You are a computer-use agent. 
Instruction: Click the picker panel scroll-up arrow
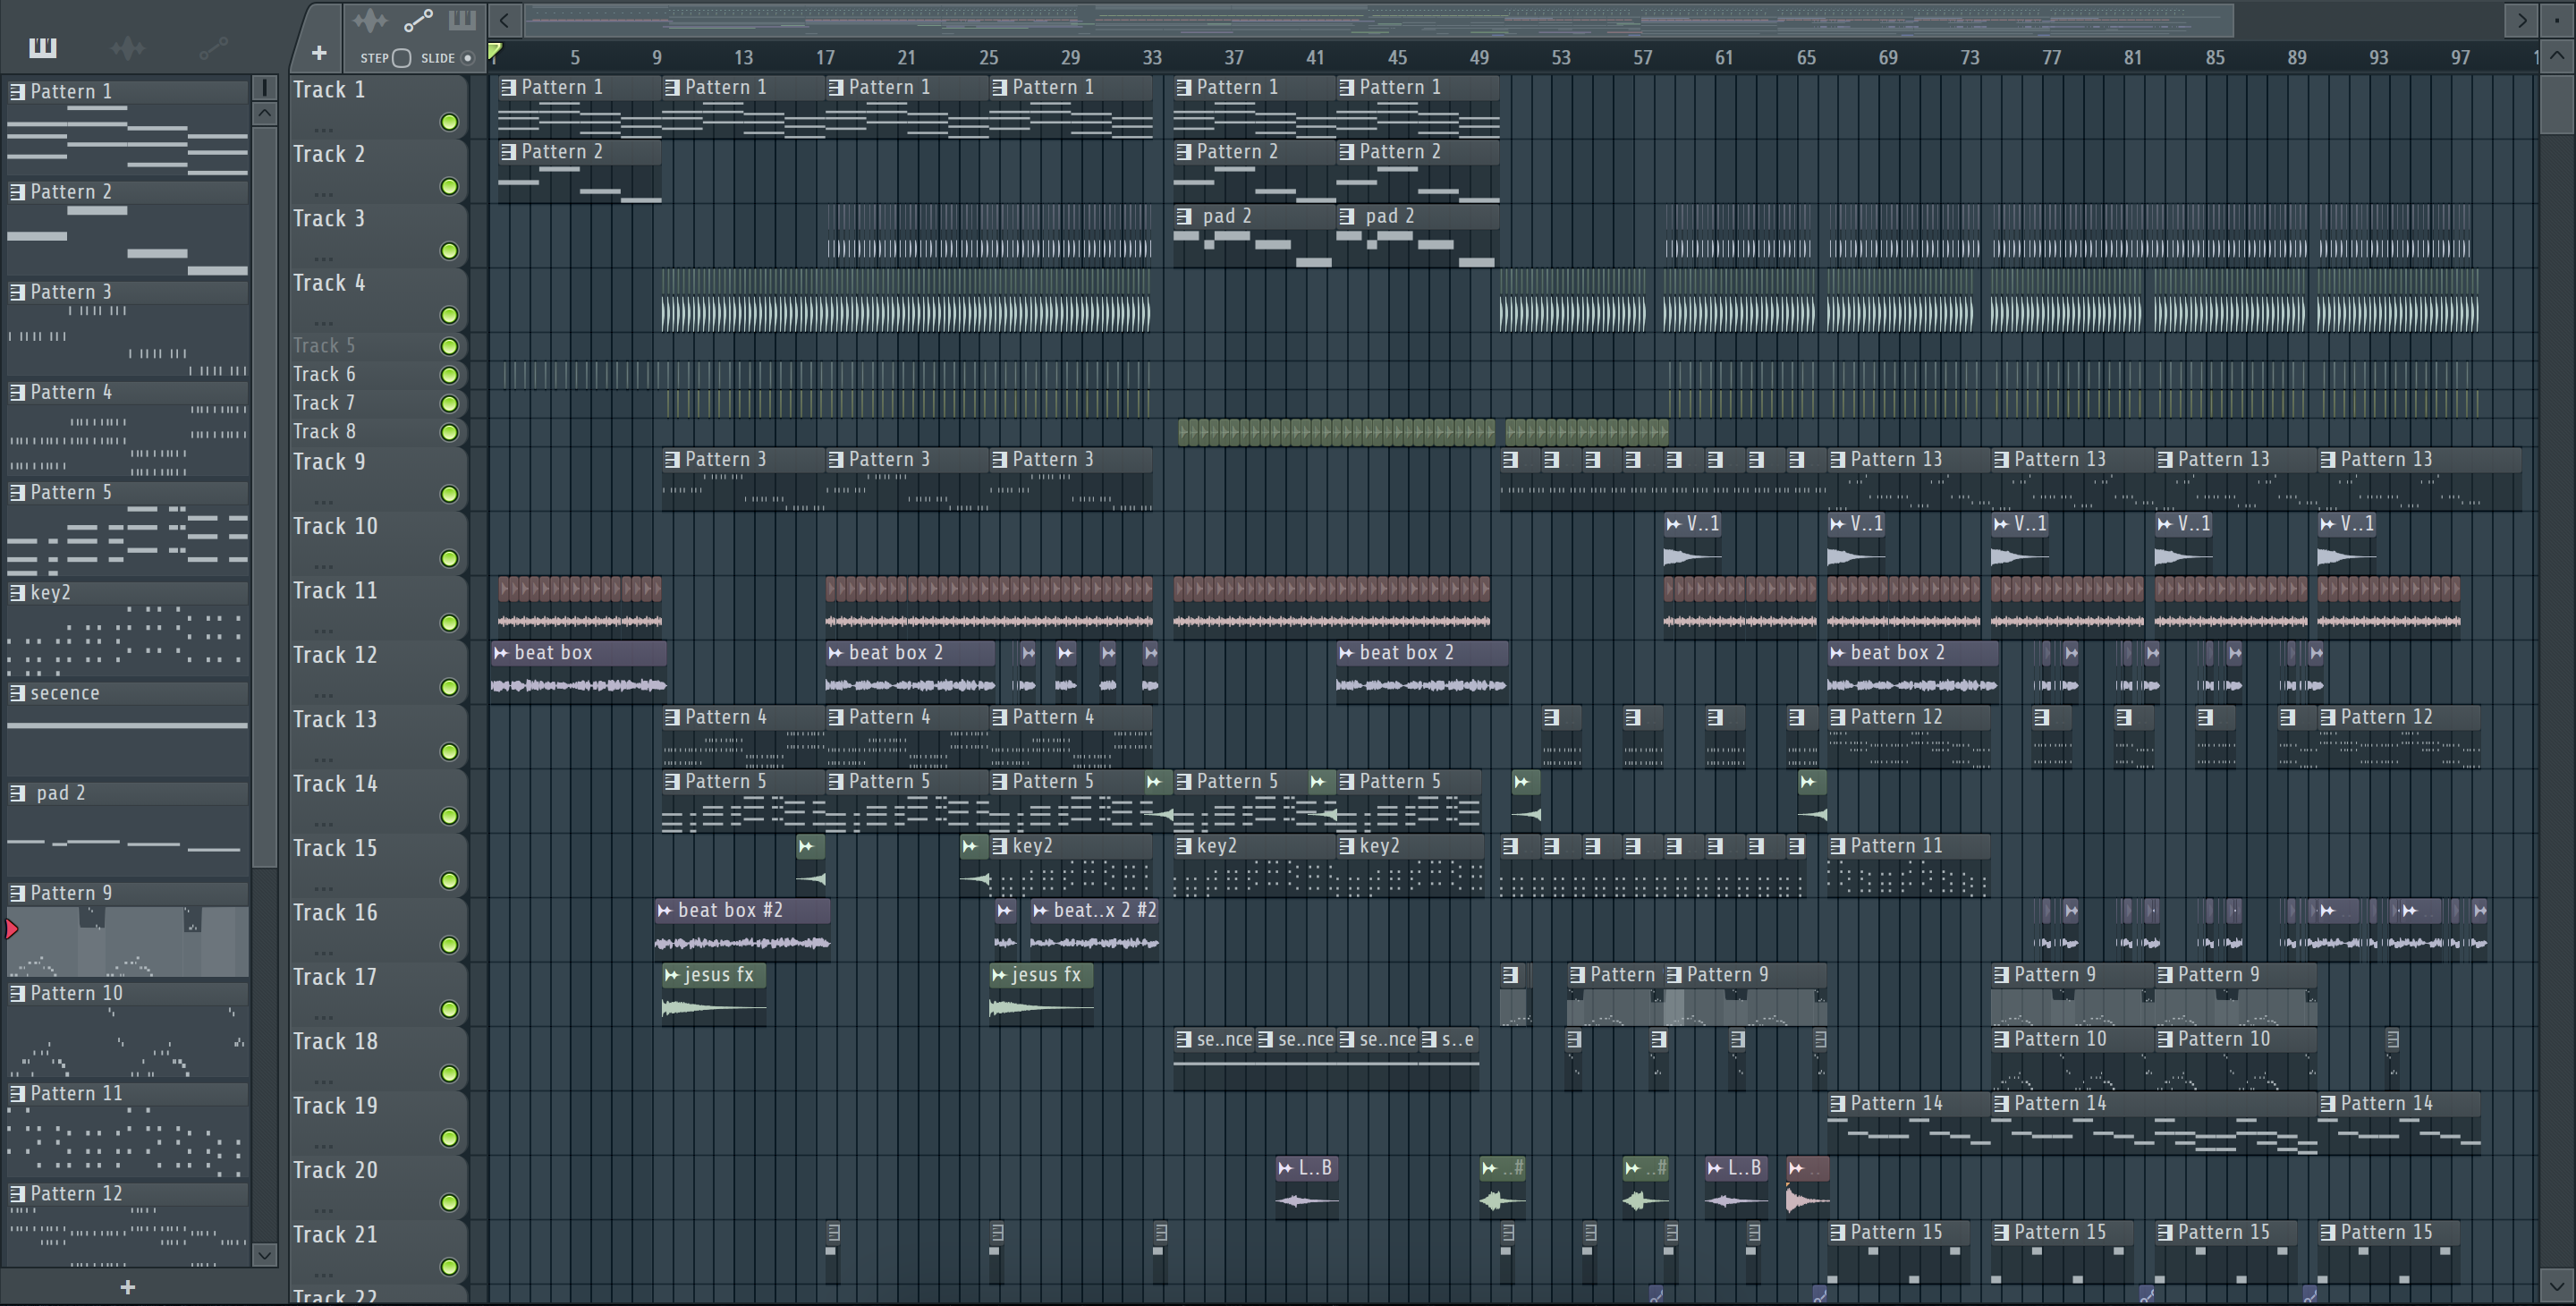point(264,113)
